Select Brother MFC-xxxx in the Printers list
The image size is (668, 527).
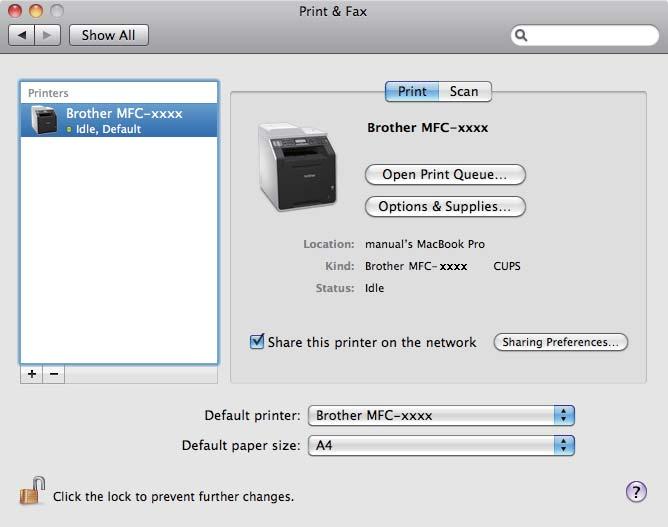point(119,120)
